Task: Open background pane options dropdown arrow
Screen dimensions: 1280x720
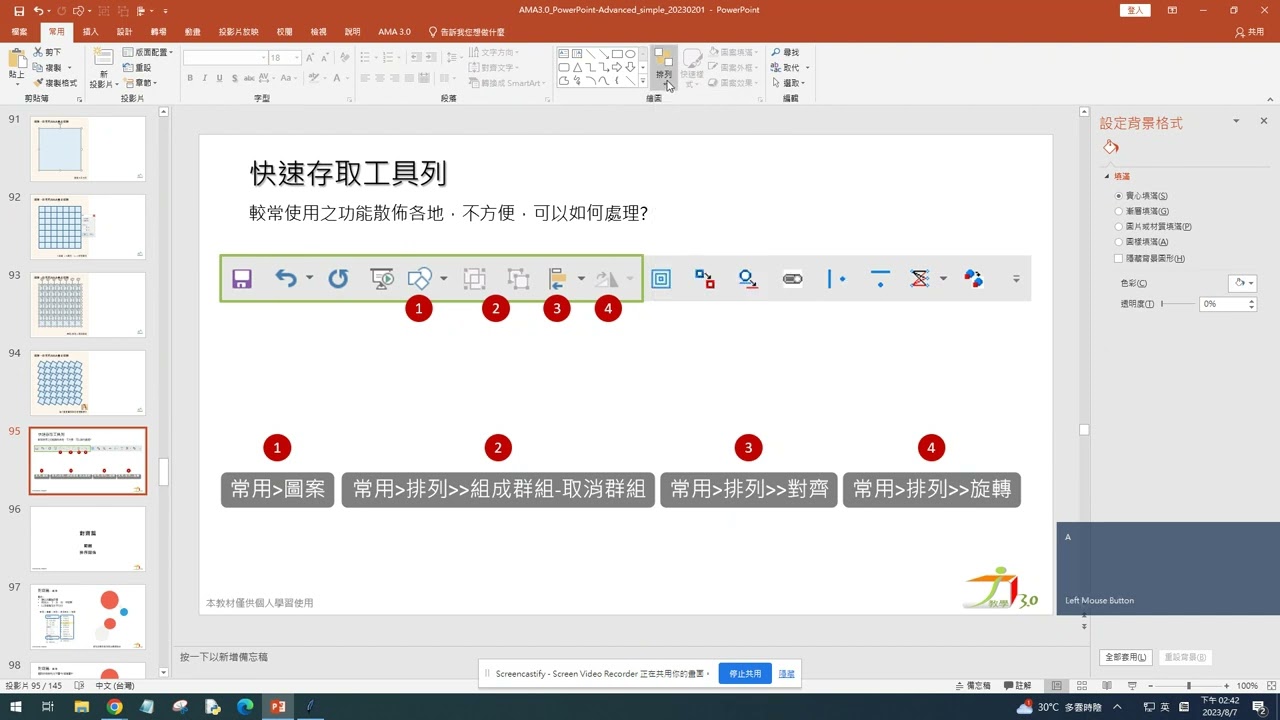Action: pyautogui.click(x=1236, y=121)
